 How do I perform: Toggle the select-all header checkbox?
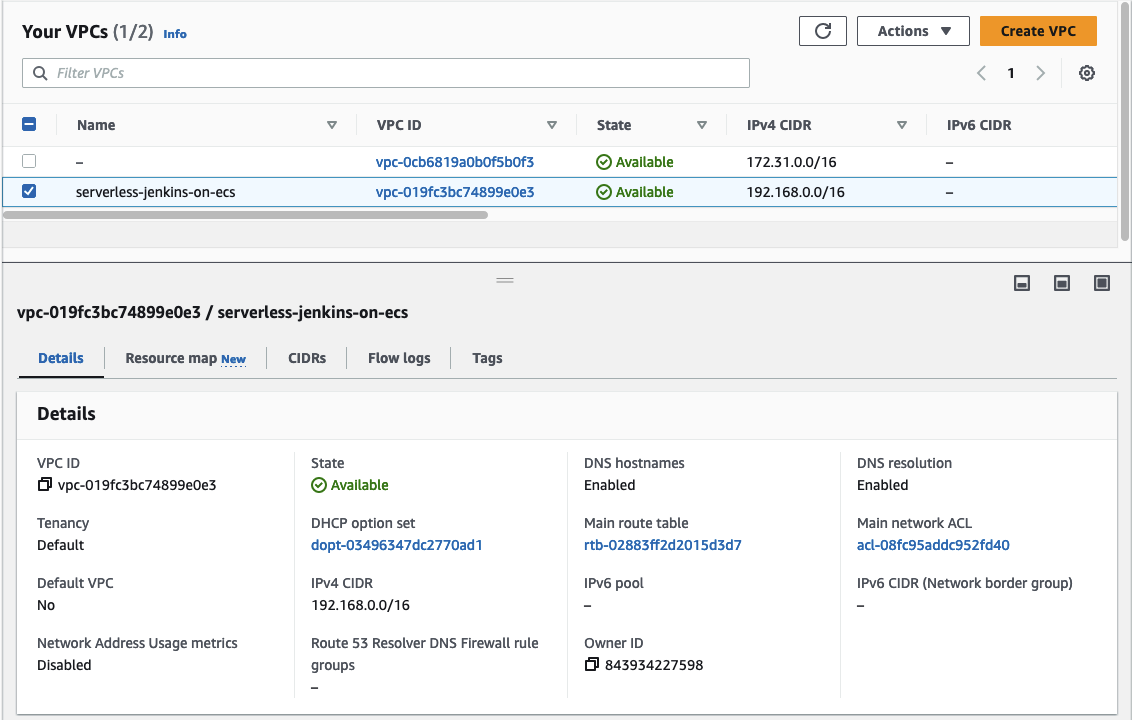point(29,125)
